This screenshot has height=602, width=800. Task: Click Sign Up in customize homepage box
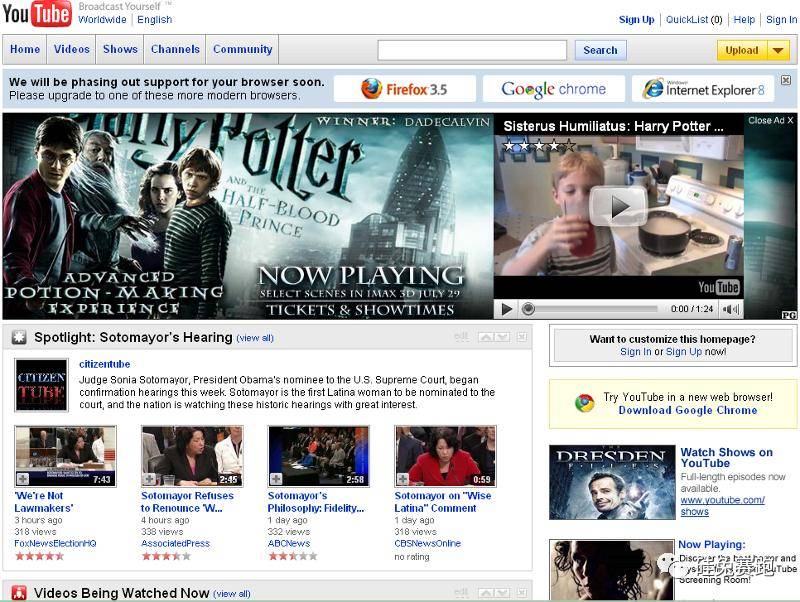(x=684, y=352)
